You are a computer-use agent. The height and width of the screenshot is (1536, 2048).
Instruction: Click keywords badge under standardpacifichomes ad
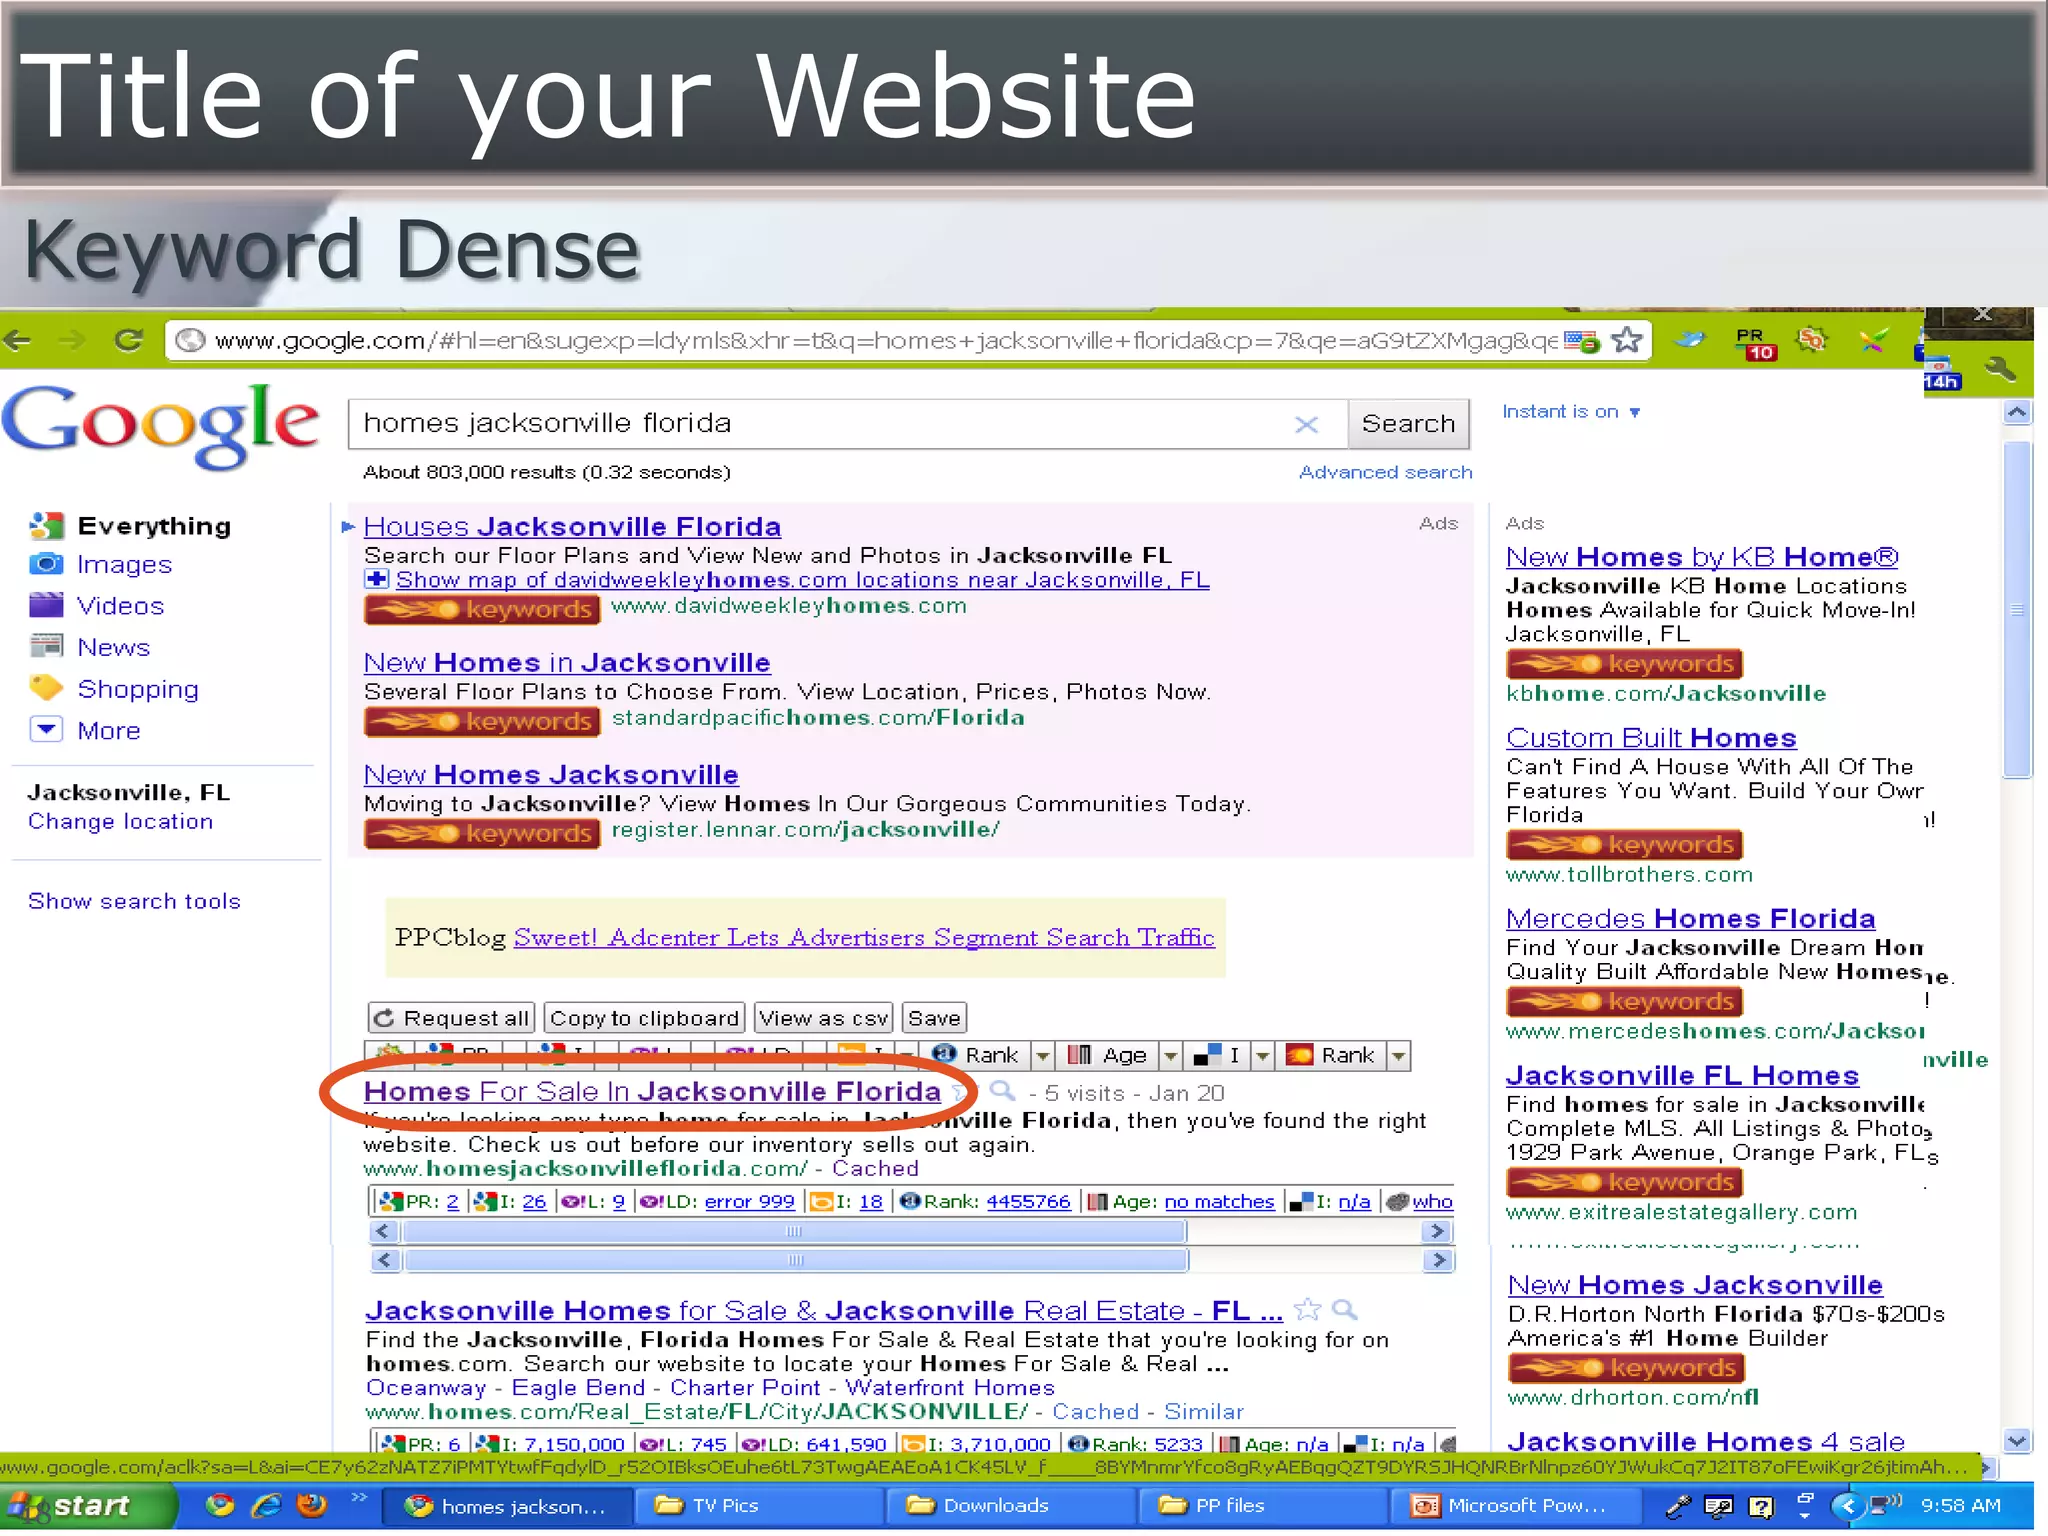482,721
